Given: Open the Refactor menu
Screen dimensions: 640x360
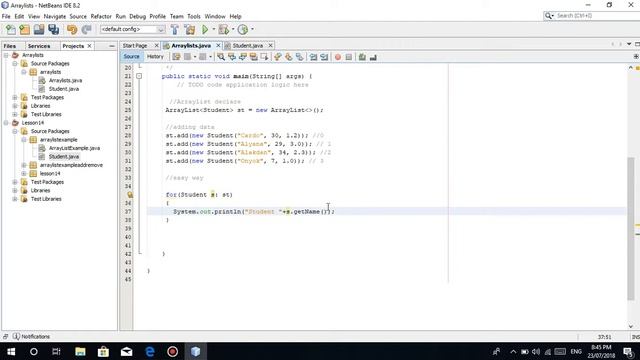Looking at the screenshot, I should (101, 16).
